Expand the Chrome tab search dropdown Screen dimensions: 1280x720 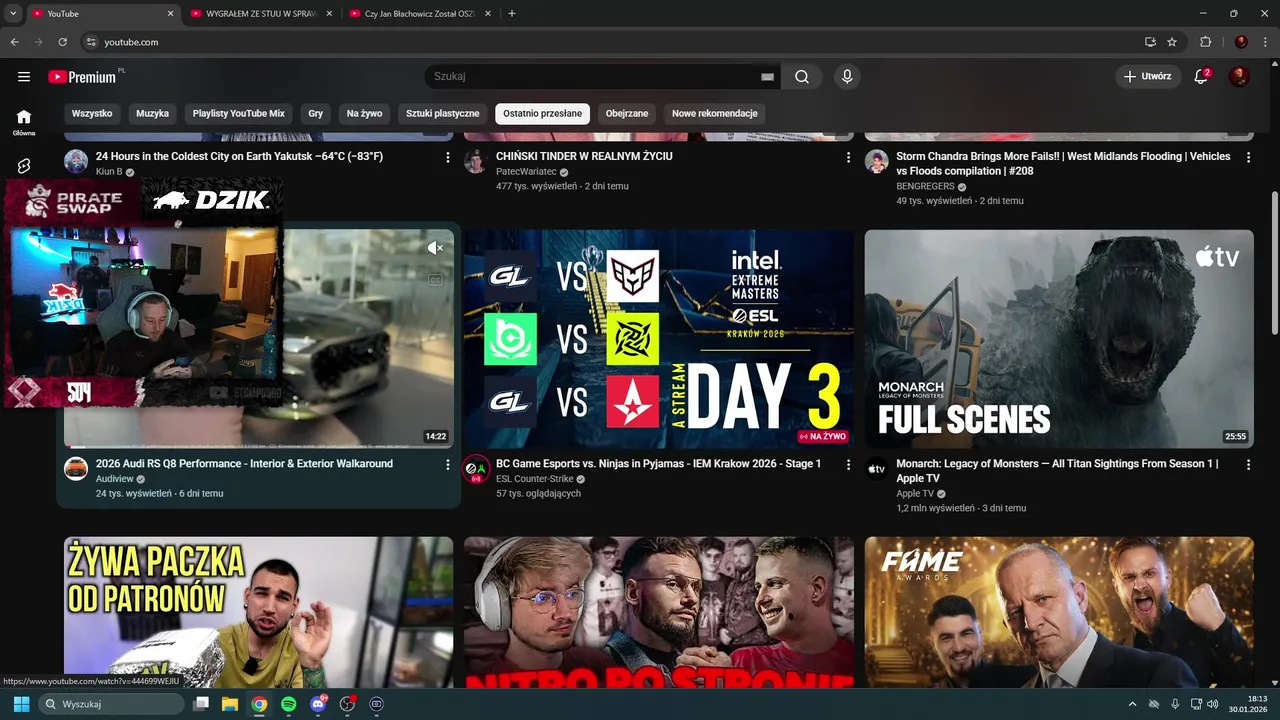[13, 13]
